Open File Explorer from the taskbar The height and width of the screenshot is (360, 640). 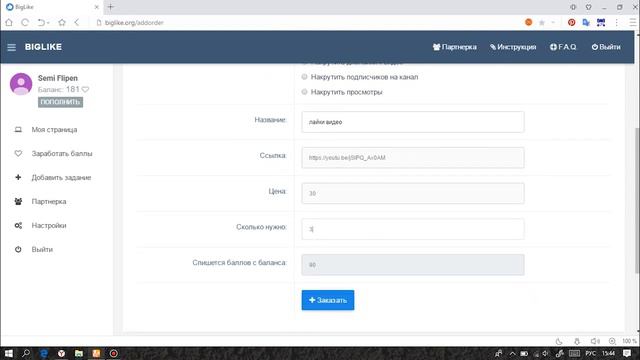(x=79, y=353)
